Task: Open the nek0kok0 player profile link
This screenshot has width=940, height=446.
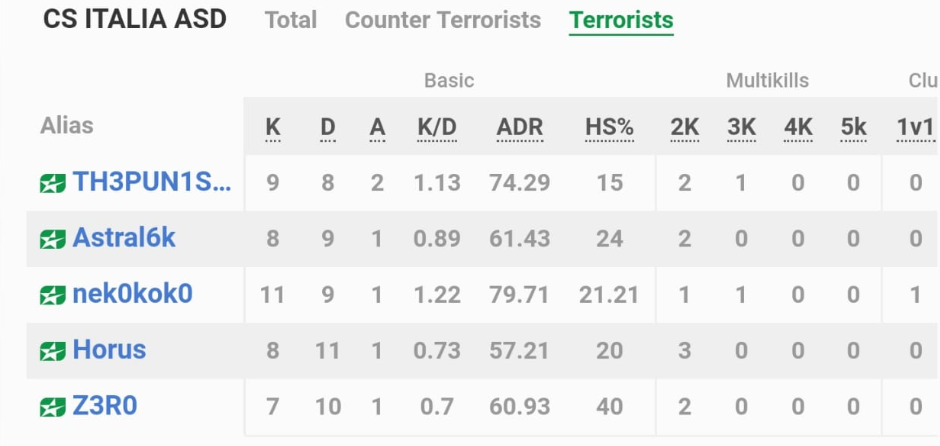Action: click(132, 294)
